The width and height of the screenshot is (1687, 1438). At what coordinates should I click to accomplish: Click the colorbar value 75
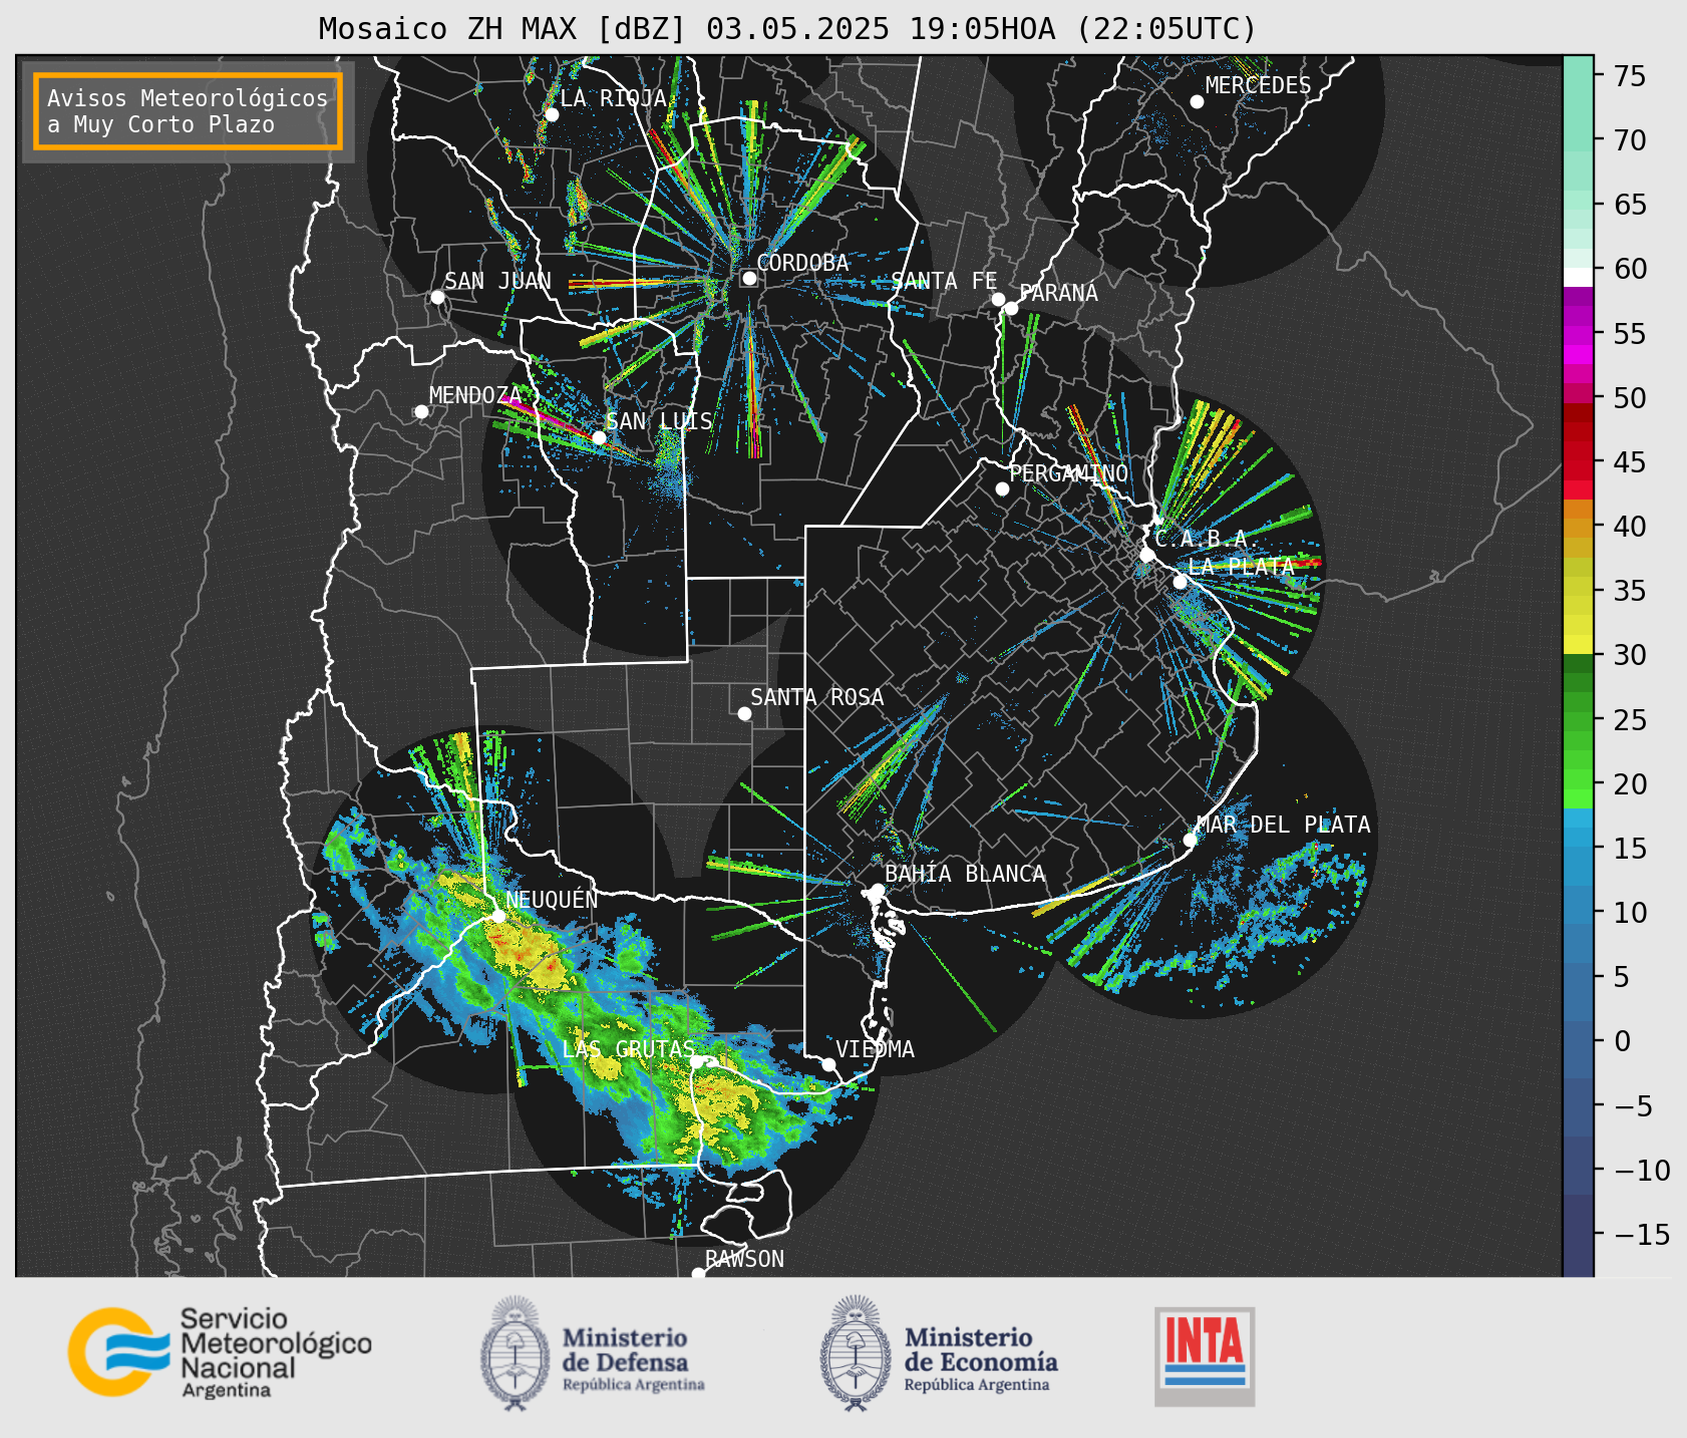click(1630, 76)
